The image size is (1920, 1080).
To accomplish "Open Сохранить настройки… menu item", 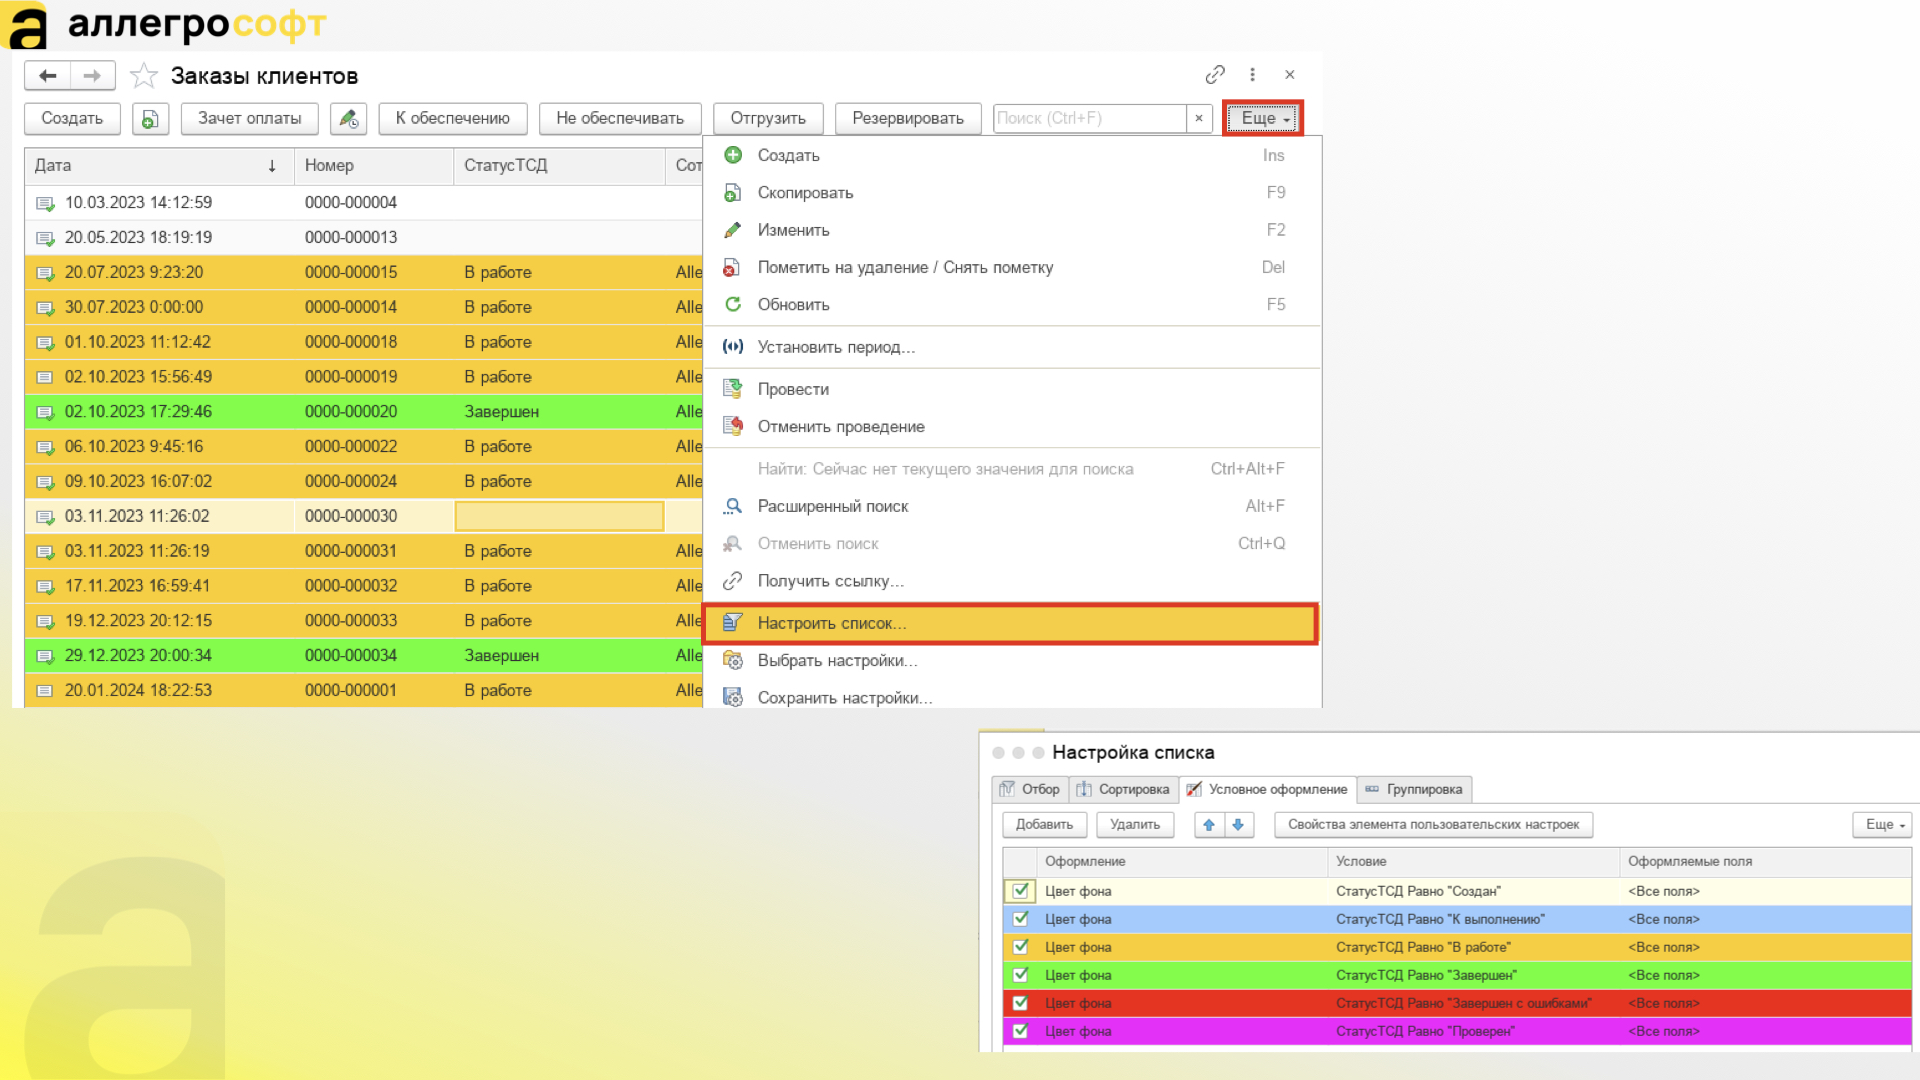I will (x=1011, y=696).
